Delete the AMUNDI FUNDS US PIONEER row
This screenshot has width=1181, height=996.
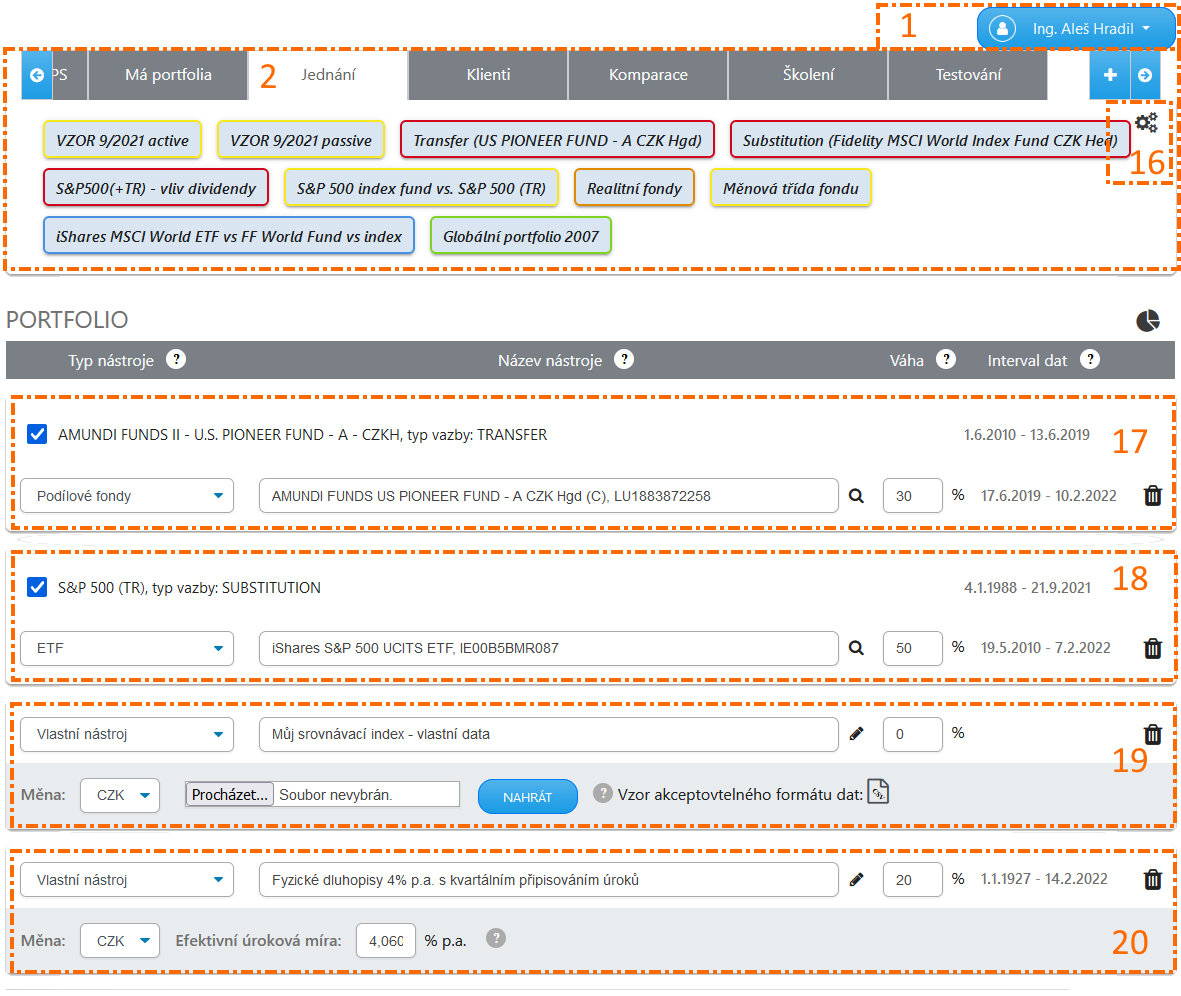tap(1152, 496)
